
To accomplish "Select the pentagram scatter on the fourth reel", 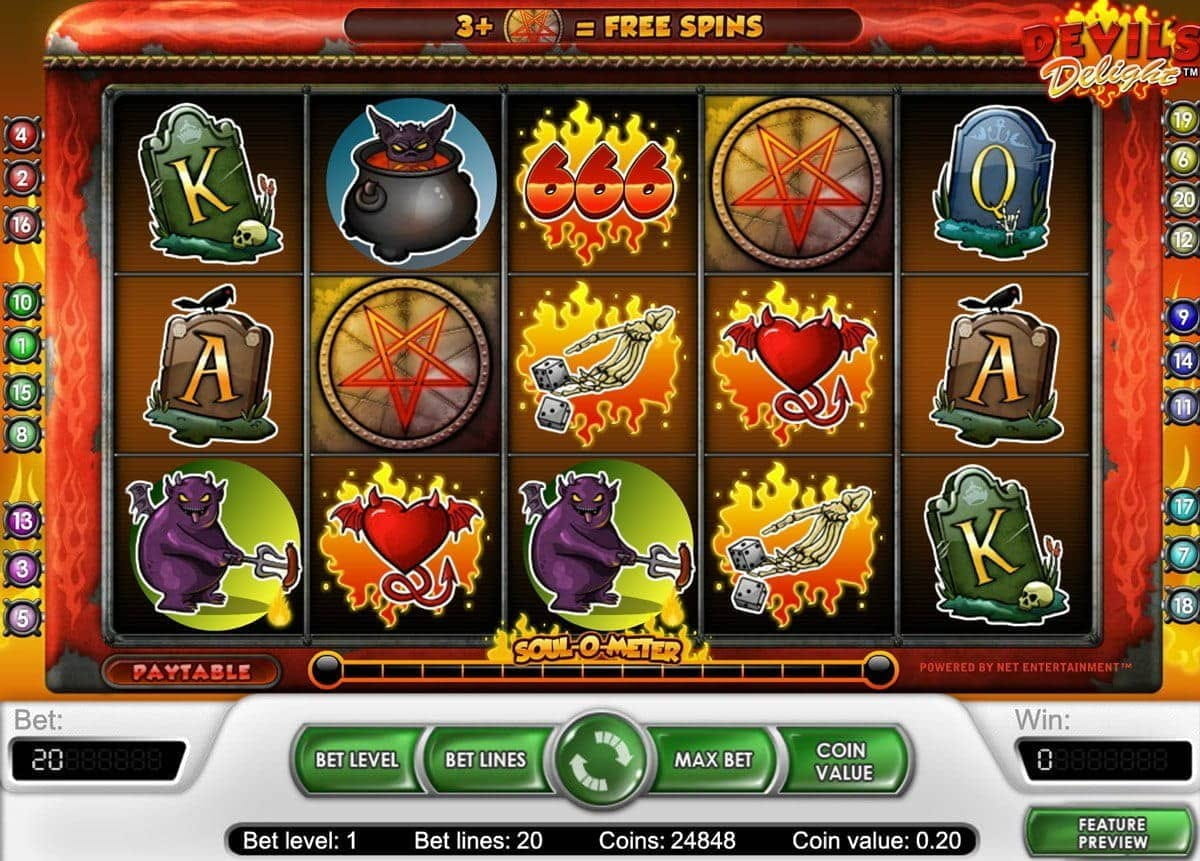I will coord(797,180).
